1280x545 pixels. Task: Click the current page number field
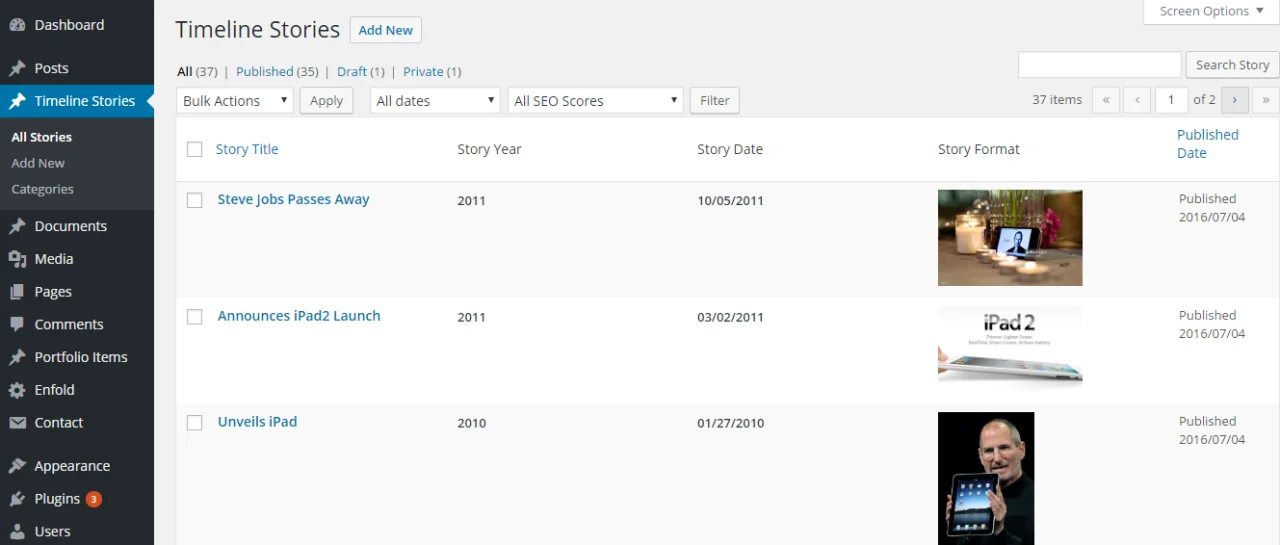pyautogui.click(x=1171, y=100)
